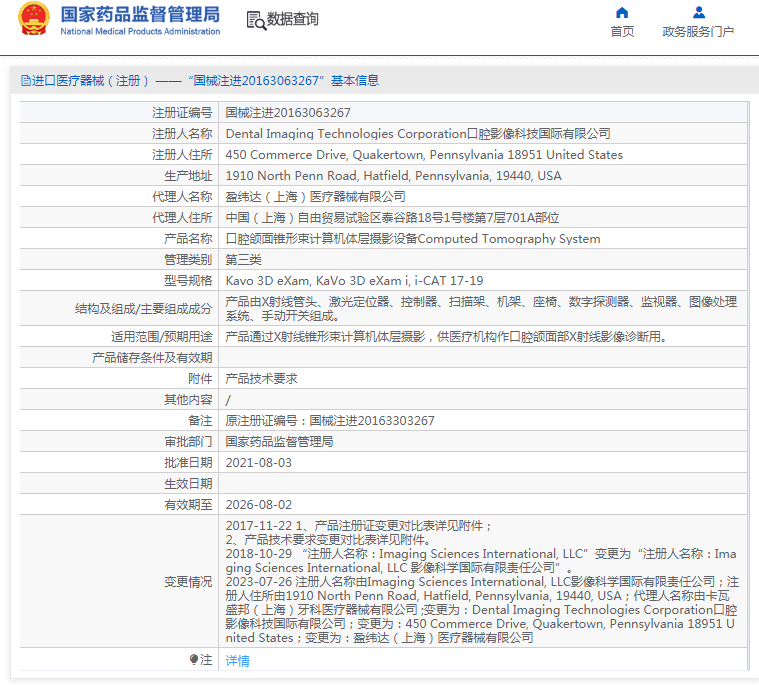Click the 生效日期 row label
Image resolution: width=759 pixels, height=685 pixels.
click(188, 484)
